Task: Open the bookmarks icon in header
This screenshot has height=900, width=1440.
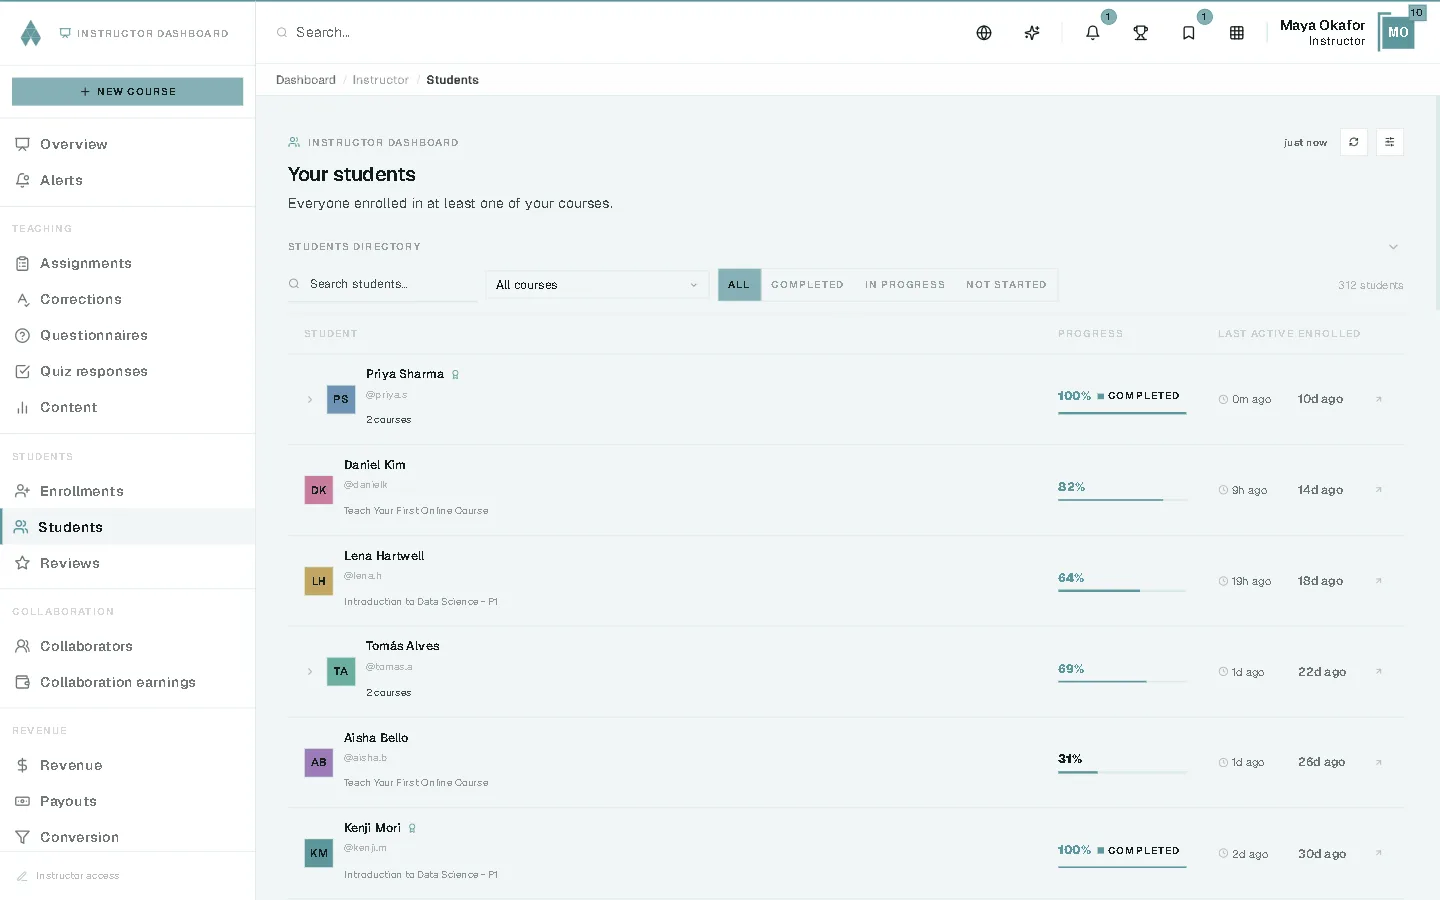Action: (1189, 33)
